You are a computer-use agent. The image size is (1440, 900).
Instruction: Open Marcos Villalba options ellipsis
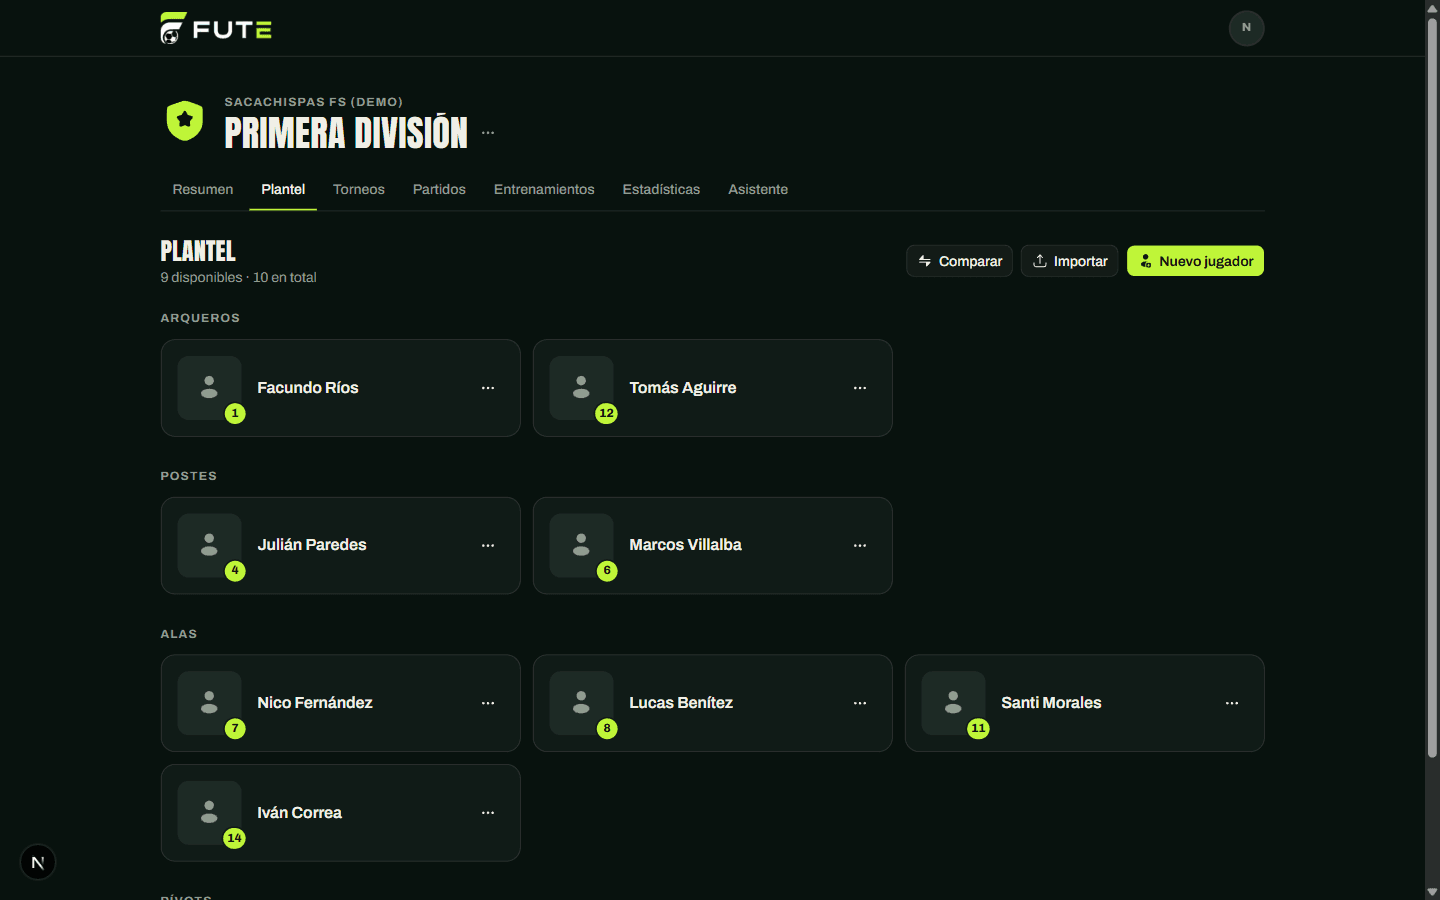tap(860, 546)
